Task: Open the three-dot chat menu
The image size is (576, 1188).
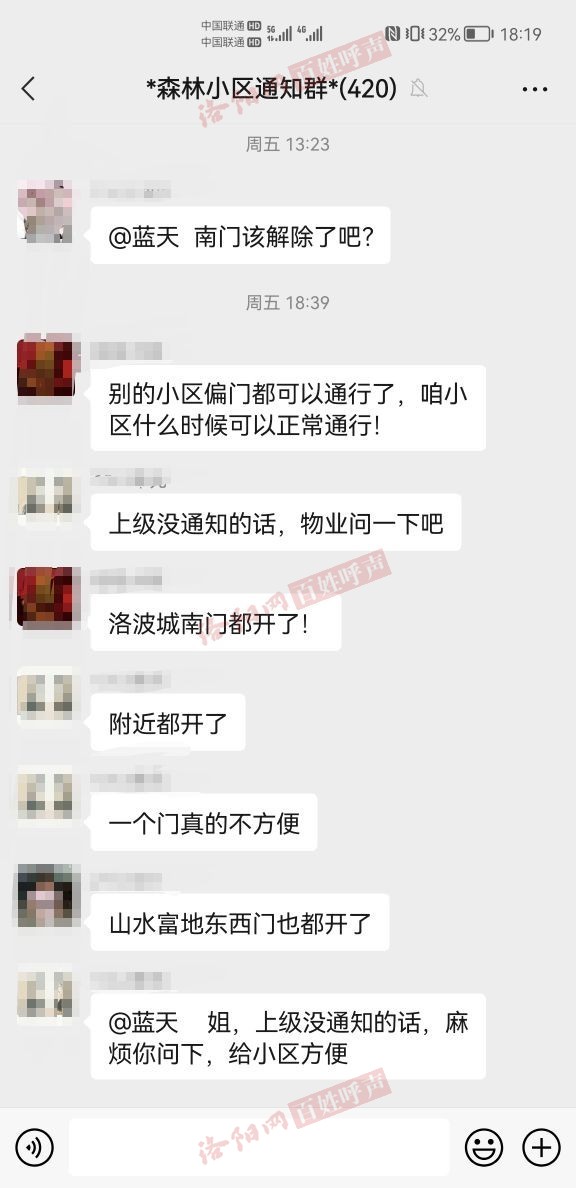Action: click(534, 89)
